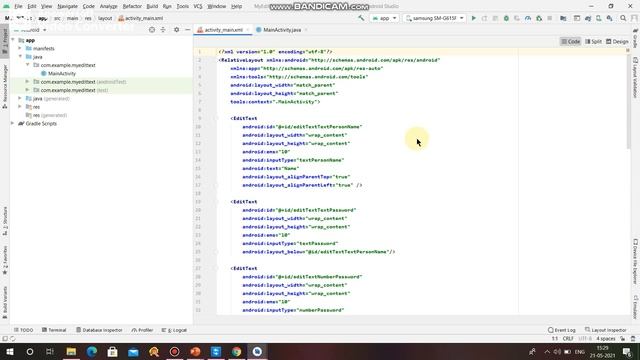Open the SDK Manager icon
640x360 pixels.
609,18
